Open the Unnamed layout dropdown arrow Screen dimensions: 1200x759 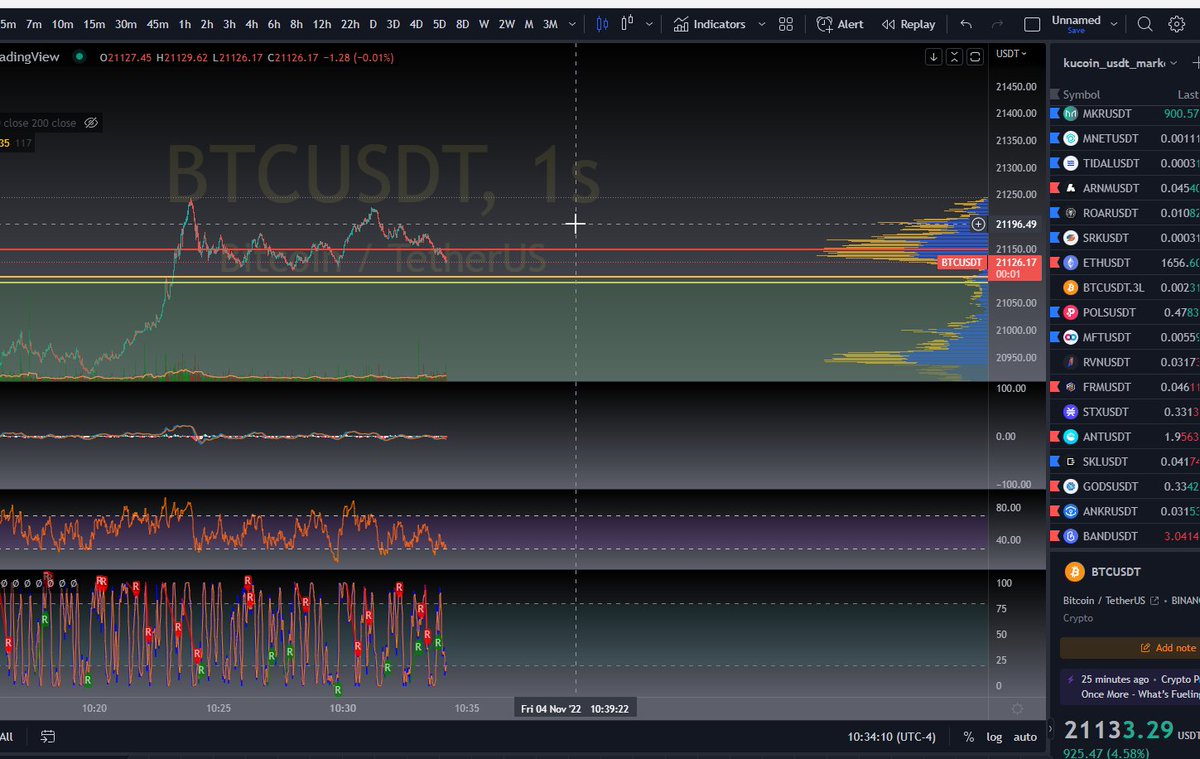click(x=1112, y=24)
